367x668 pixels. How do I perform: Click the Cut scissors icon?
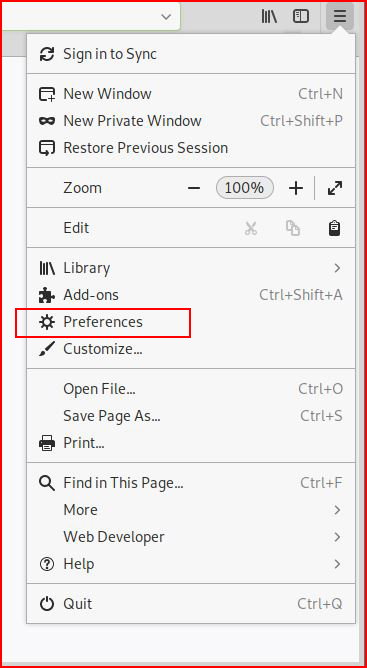pos(251,228)
